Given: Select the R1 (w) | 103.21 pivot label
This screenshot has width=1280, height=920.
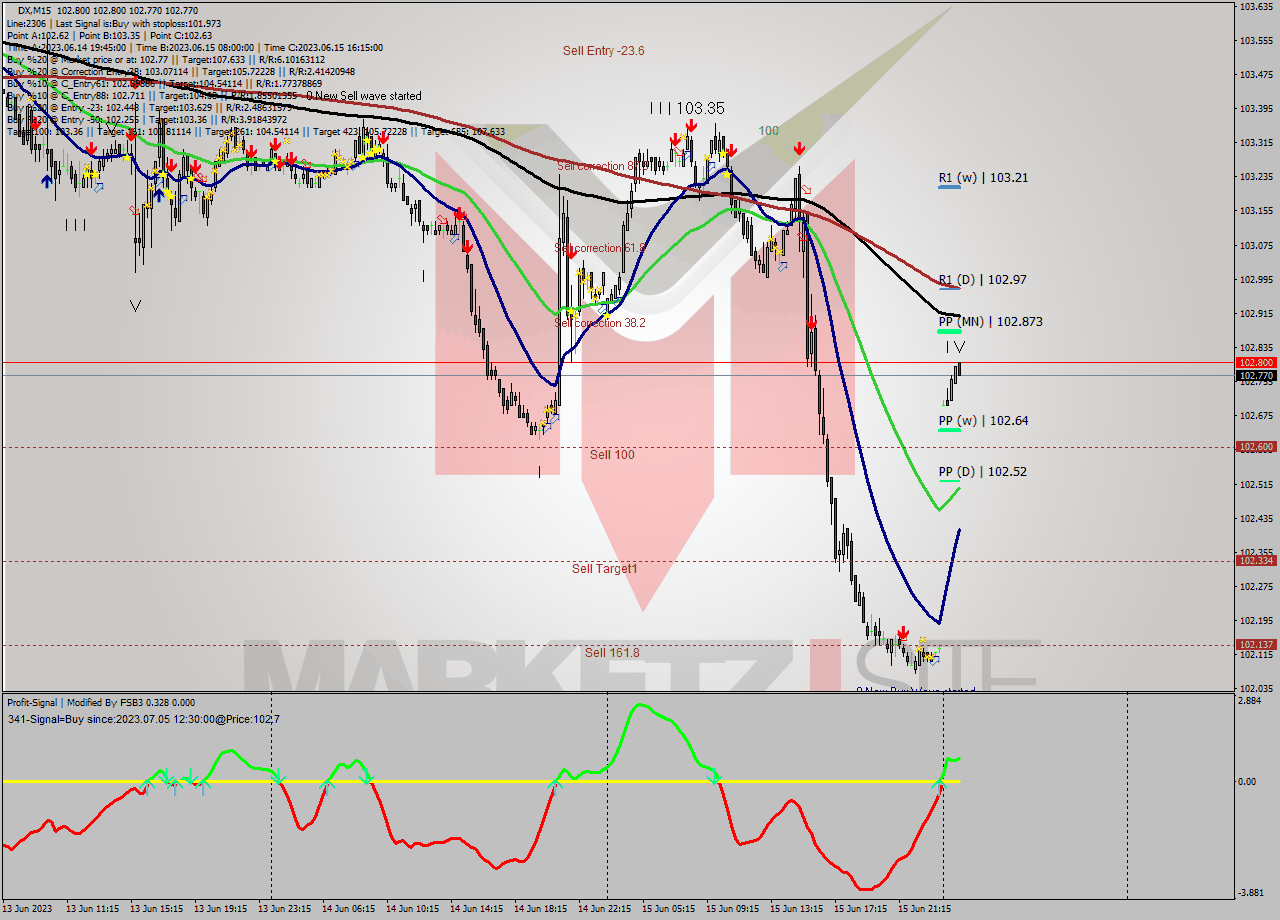Looking at the screenshot, I should pyautogui.click(x=983, y=178).
